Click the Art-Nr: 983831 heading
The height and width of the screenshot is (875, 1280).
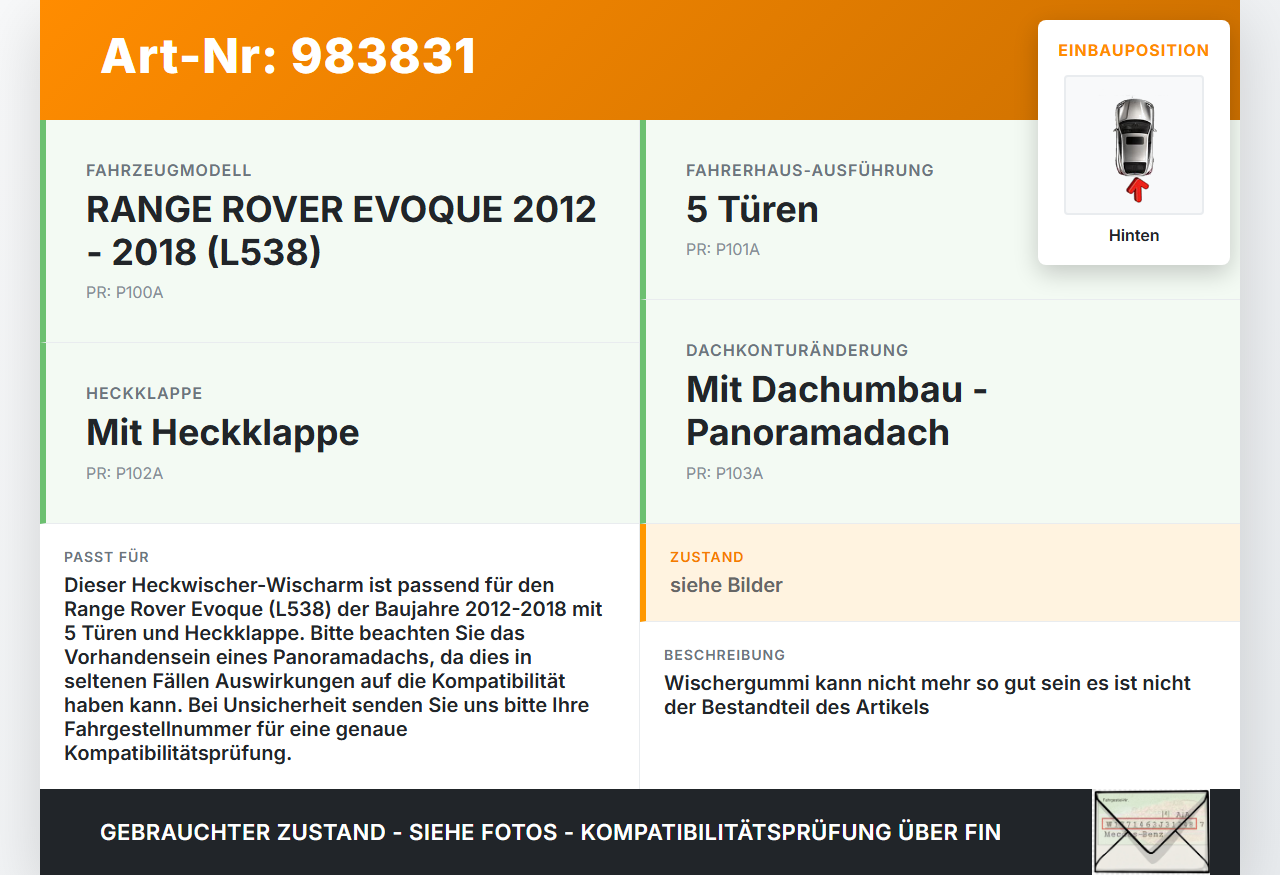[288, 56]
